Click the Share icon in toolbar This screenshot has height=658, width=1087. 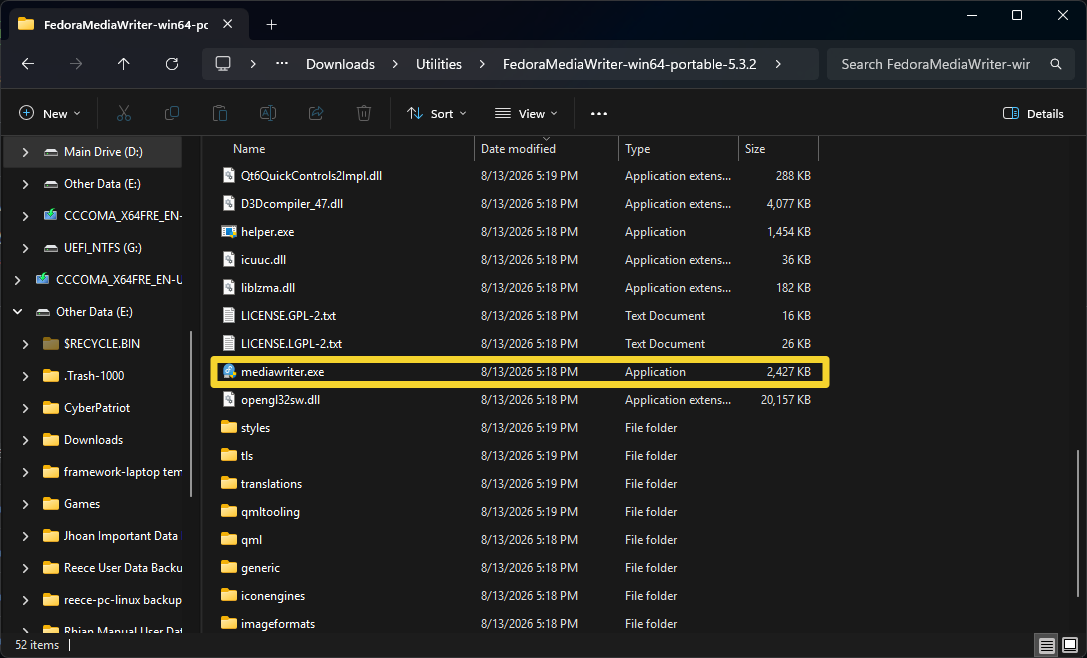pos(316,113)
